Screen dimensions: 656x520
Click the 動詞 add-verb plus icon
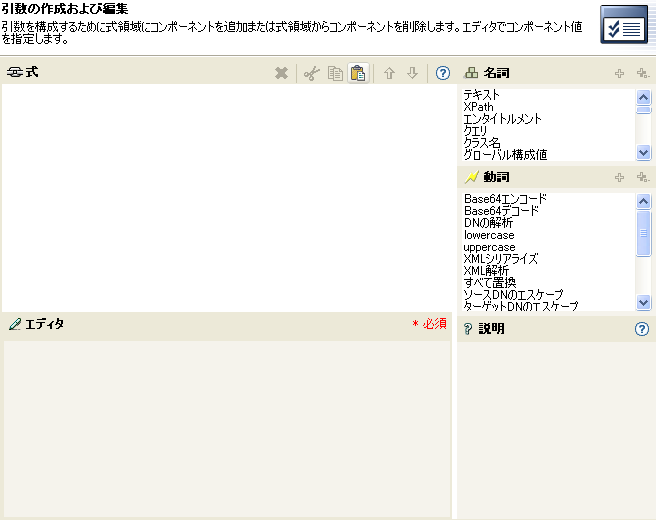pyautogui.click(x=620, y=177)
